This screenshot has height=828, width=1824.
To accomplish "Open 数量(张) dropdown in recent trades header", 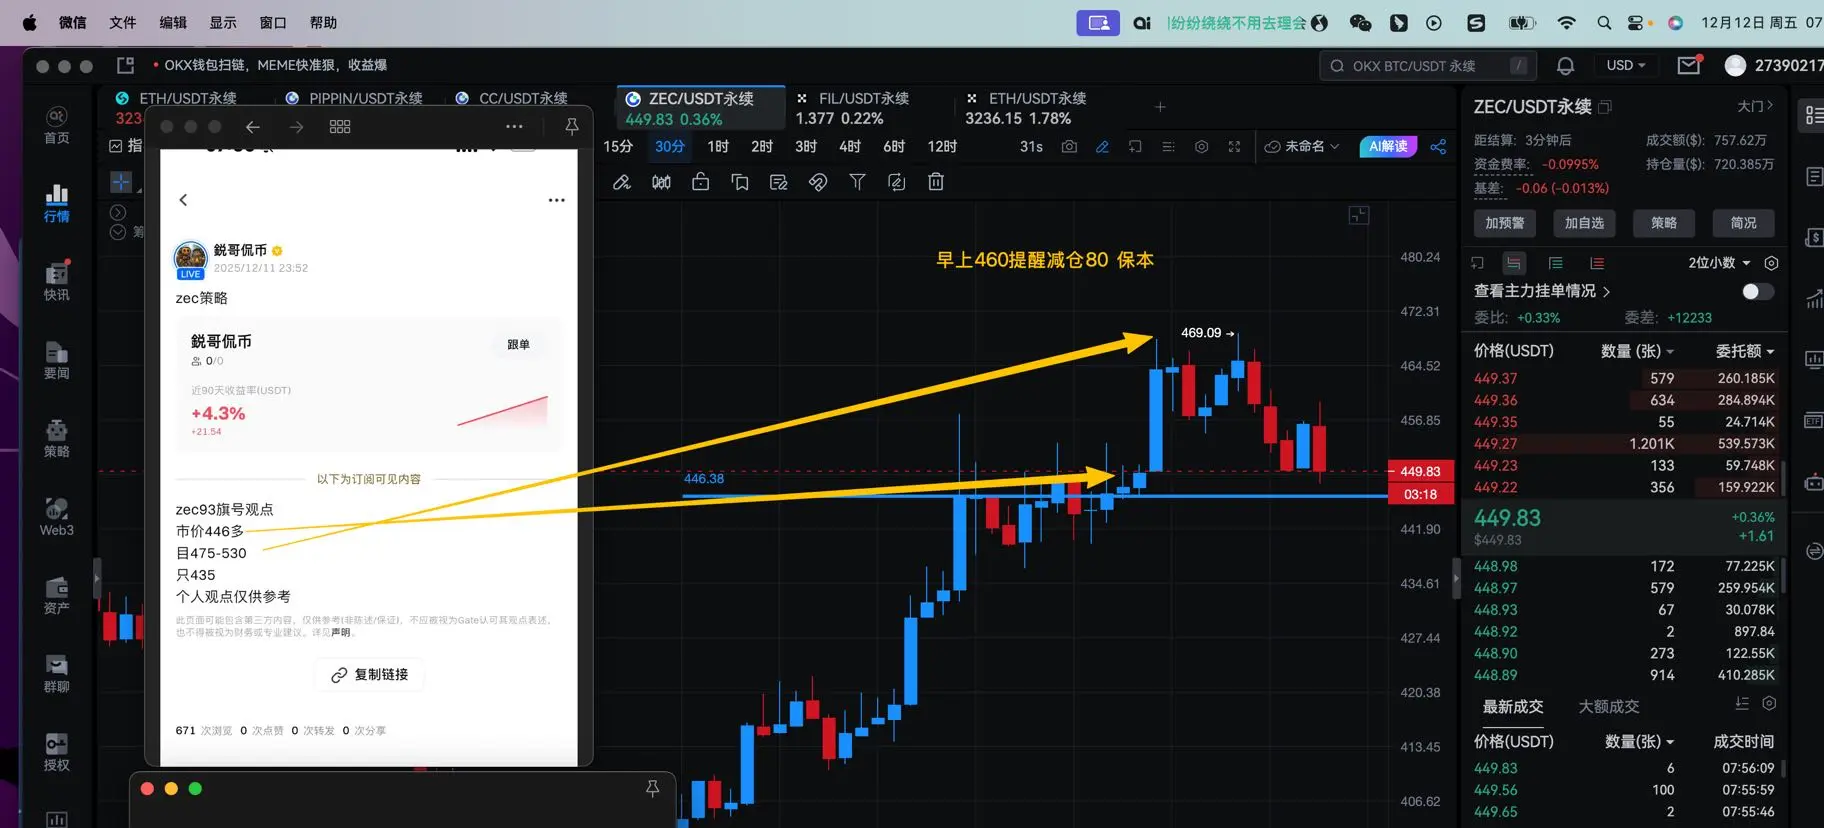I will [x=1639, y=742].
